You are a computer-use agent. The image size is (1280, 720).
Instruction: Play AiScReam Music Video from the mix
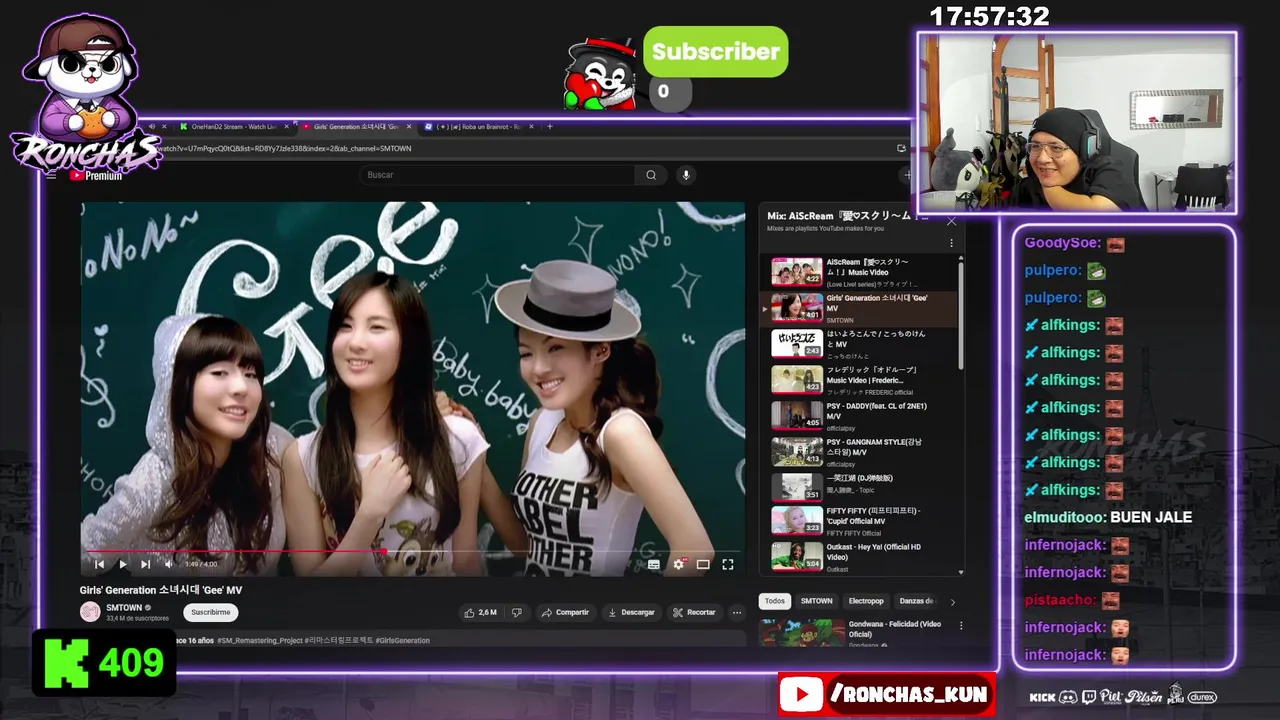click(860, 272)
